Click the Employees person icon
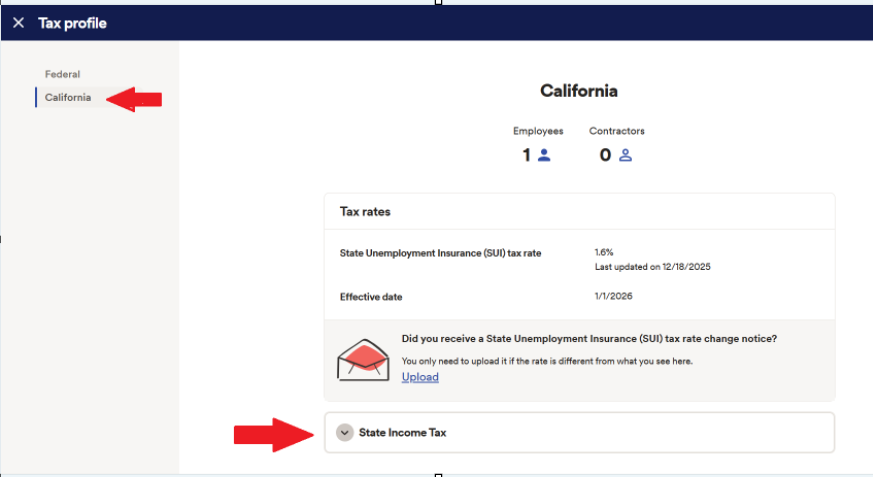 click(545, 155)
